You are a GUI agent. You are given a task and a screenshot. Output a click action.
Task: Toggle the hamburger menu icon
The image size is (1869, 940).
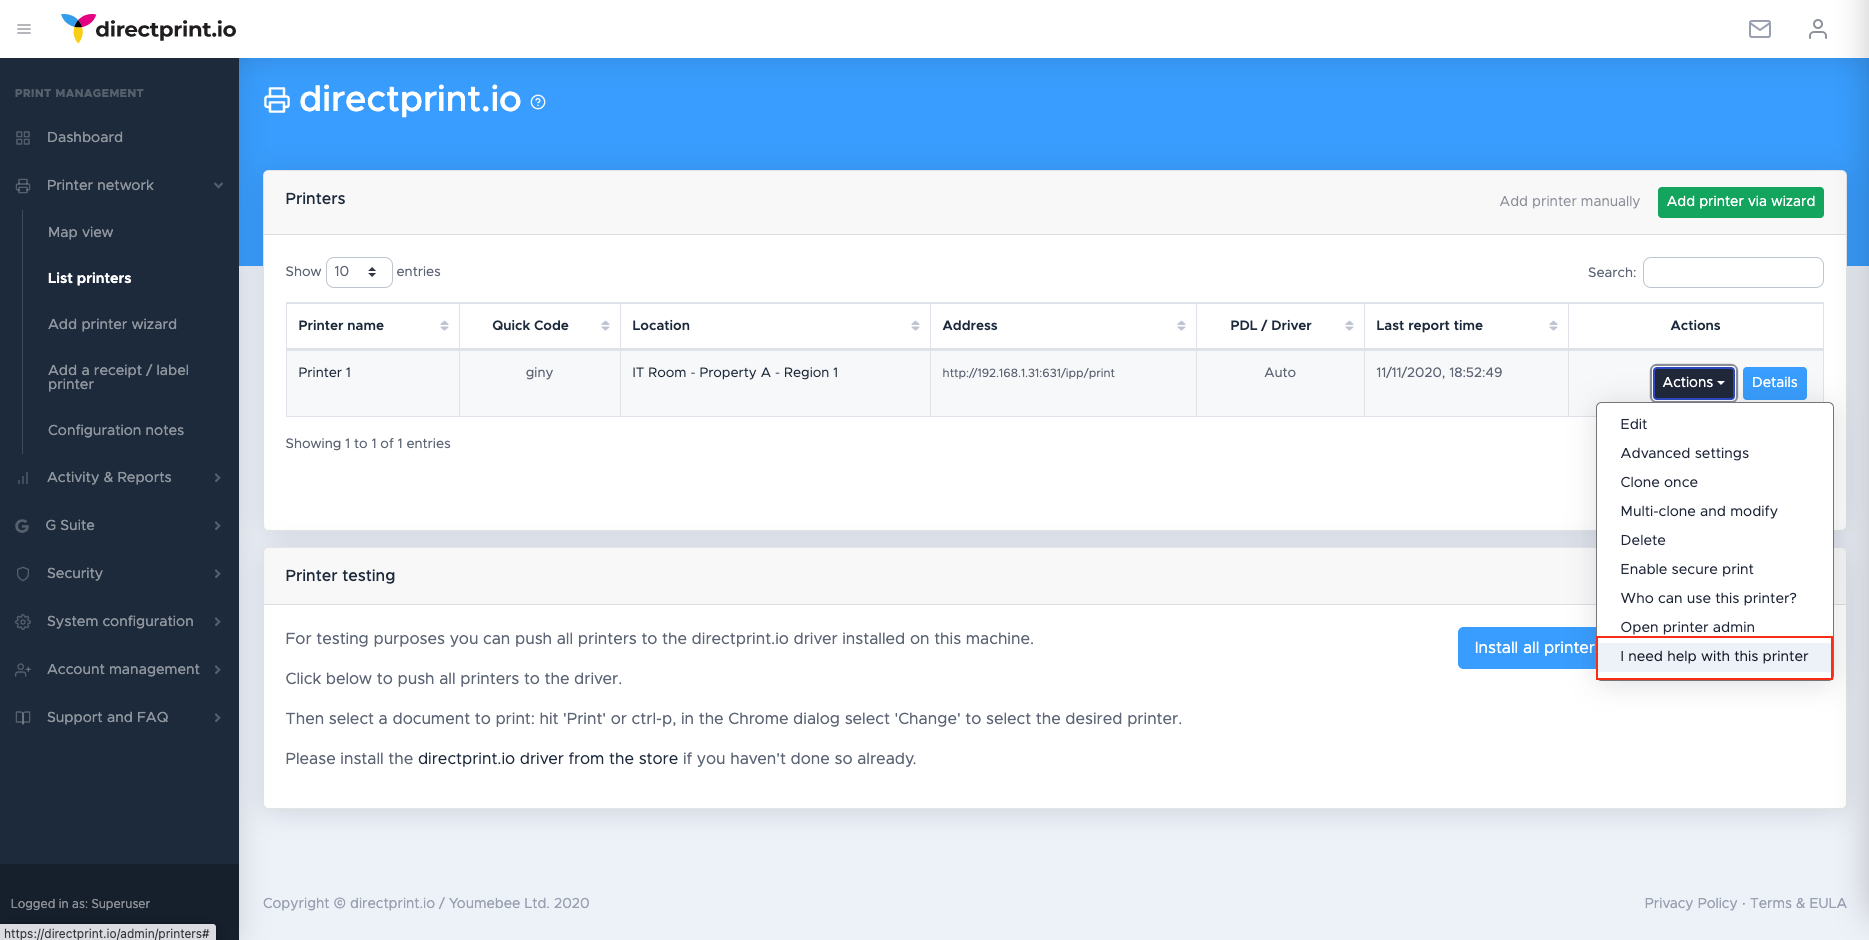(24, 29)
